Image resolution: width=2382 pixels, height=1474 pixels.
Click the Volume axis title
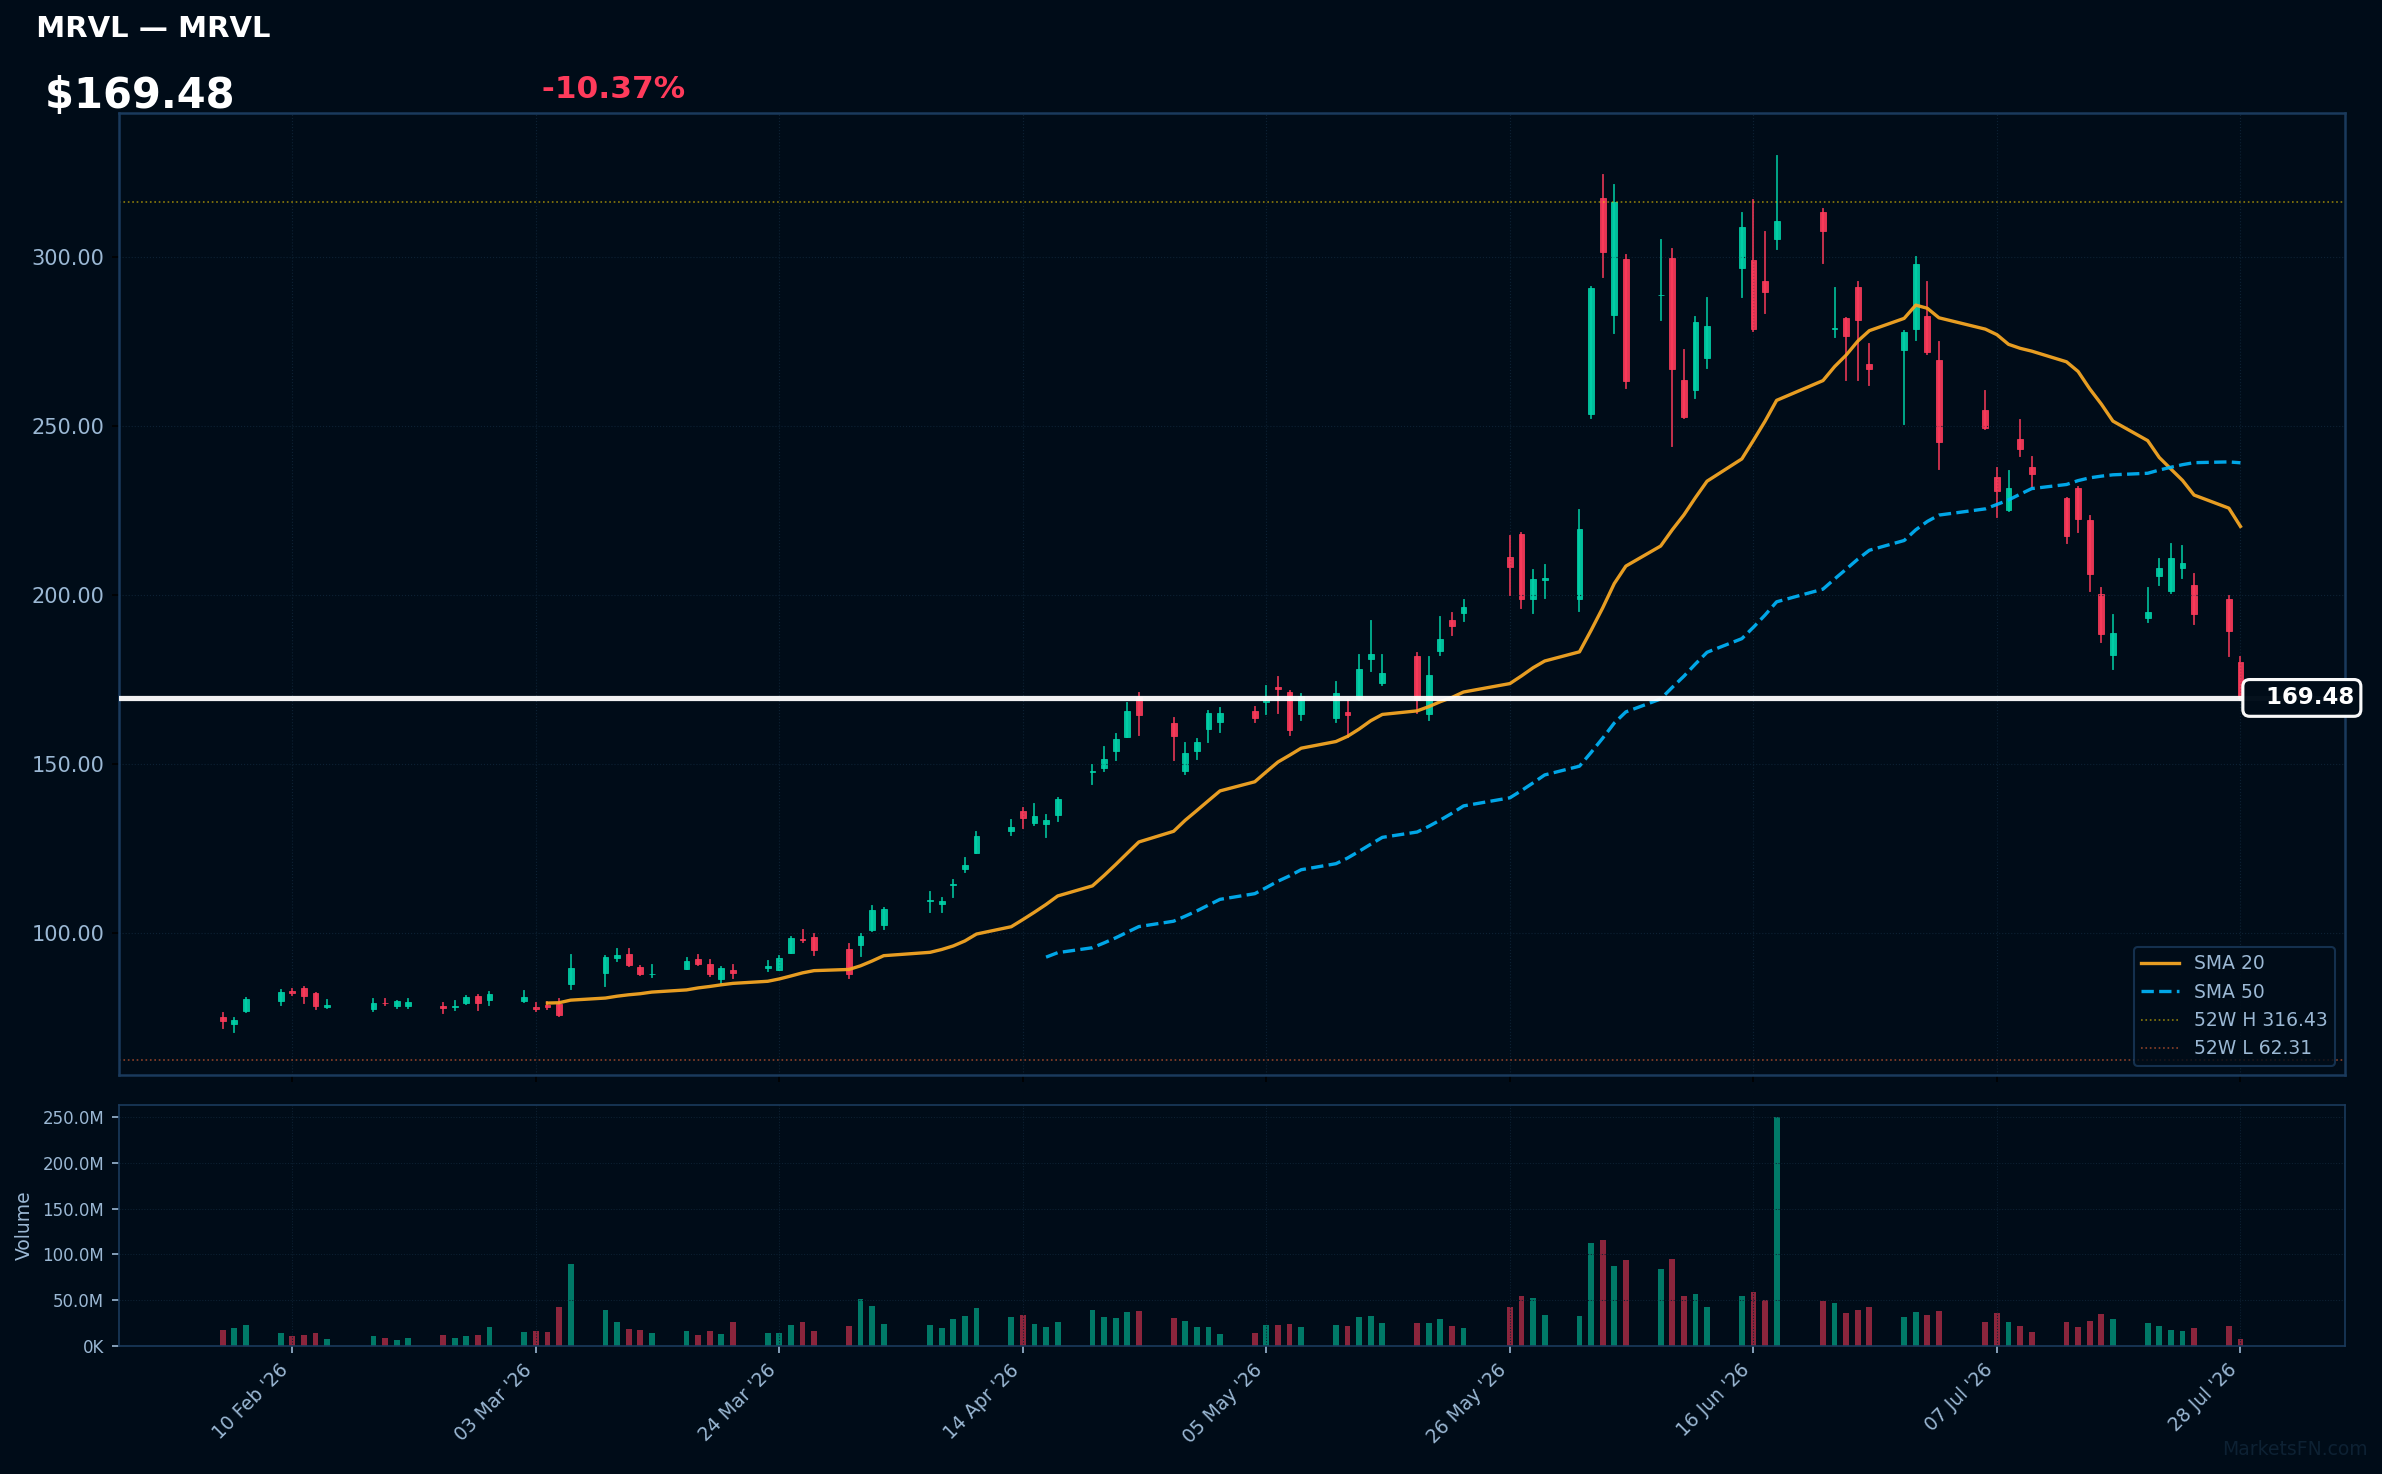coord(23,1226)
